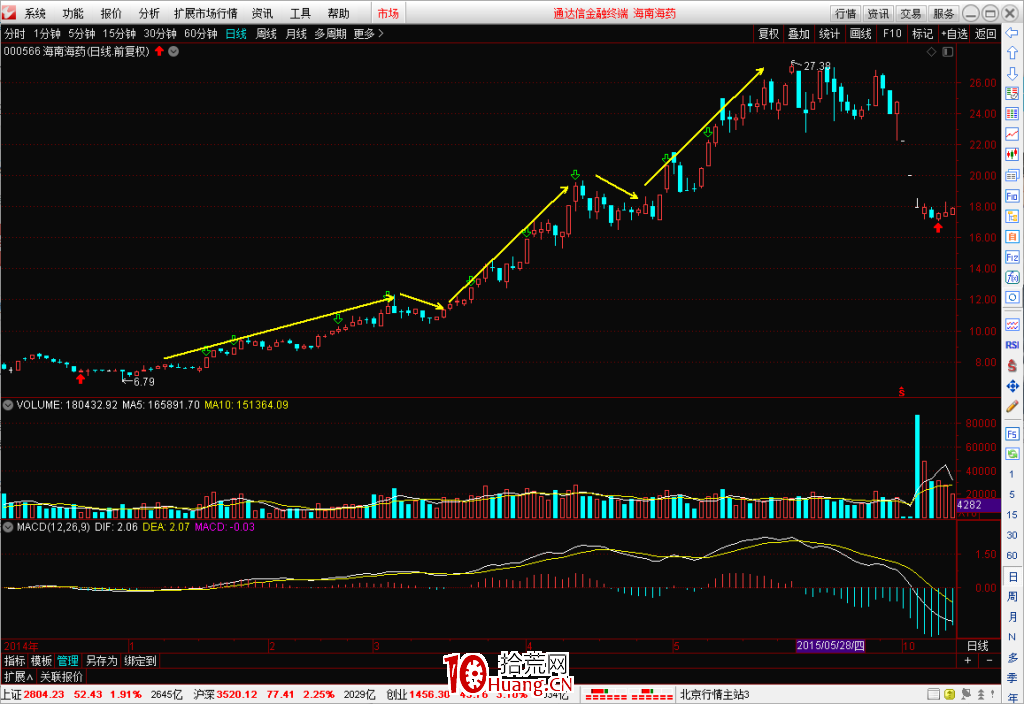Click the 关联报价 related quotes tab
The image size is (1024, 704).
pyautogui.click(x=61, y=677)
